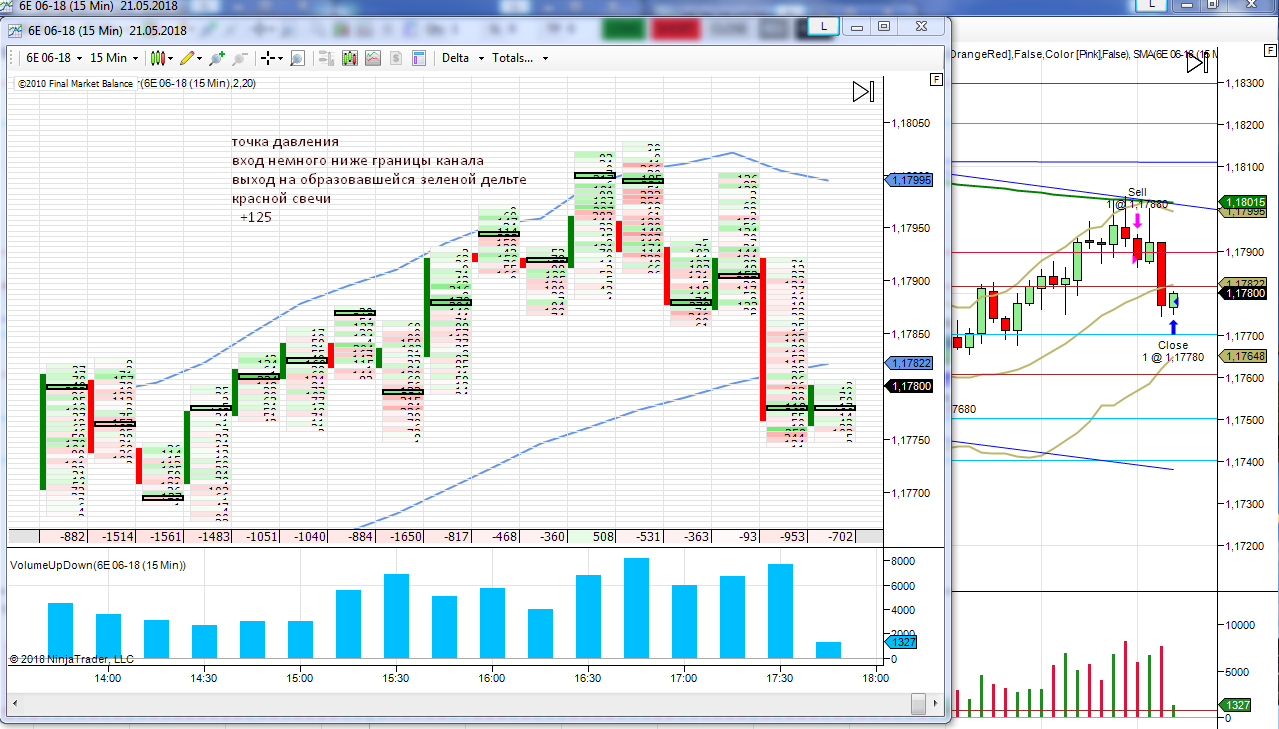The image size is (1279, 729).
Task: Click the F button on back chart
Action: pyautogui.click(x=1270, y=50)
